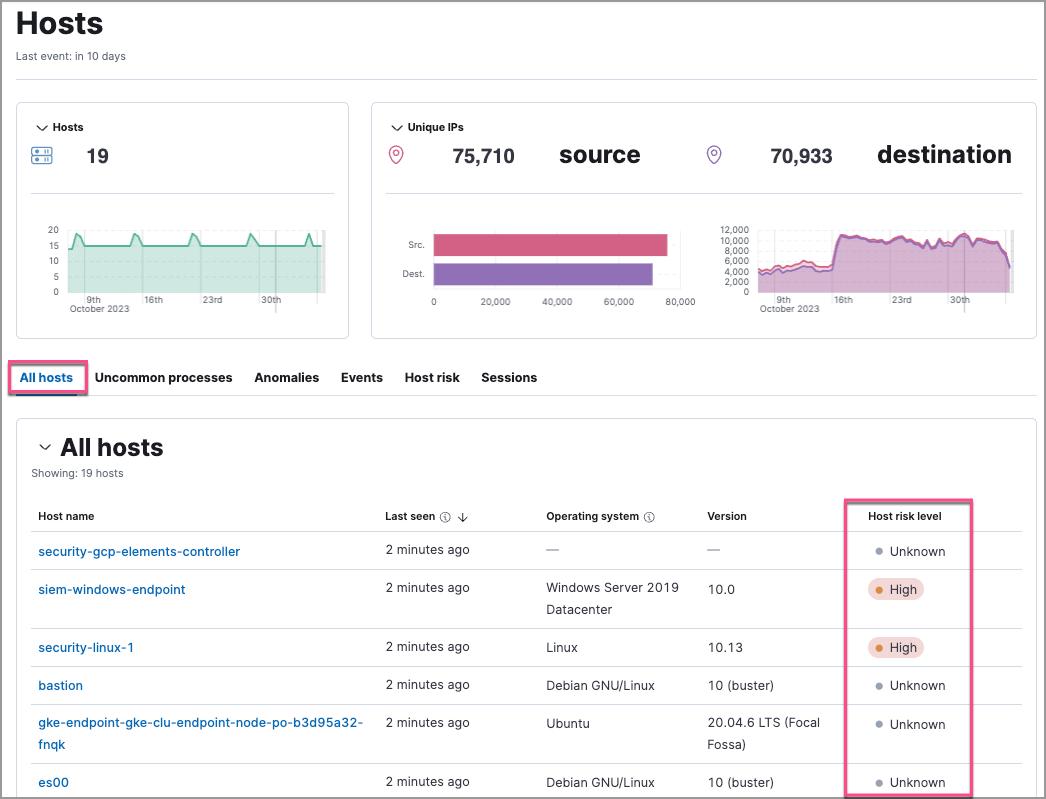Click the server storage icon beside host count
The height and width of the screenshot is (799, 1046).
pos(40,156)
